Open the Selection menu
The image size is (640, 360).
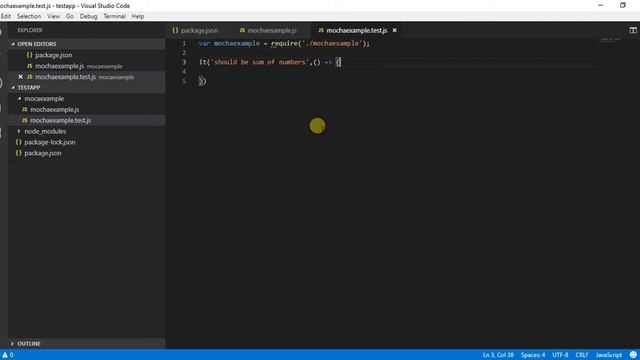29,16
